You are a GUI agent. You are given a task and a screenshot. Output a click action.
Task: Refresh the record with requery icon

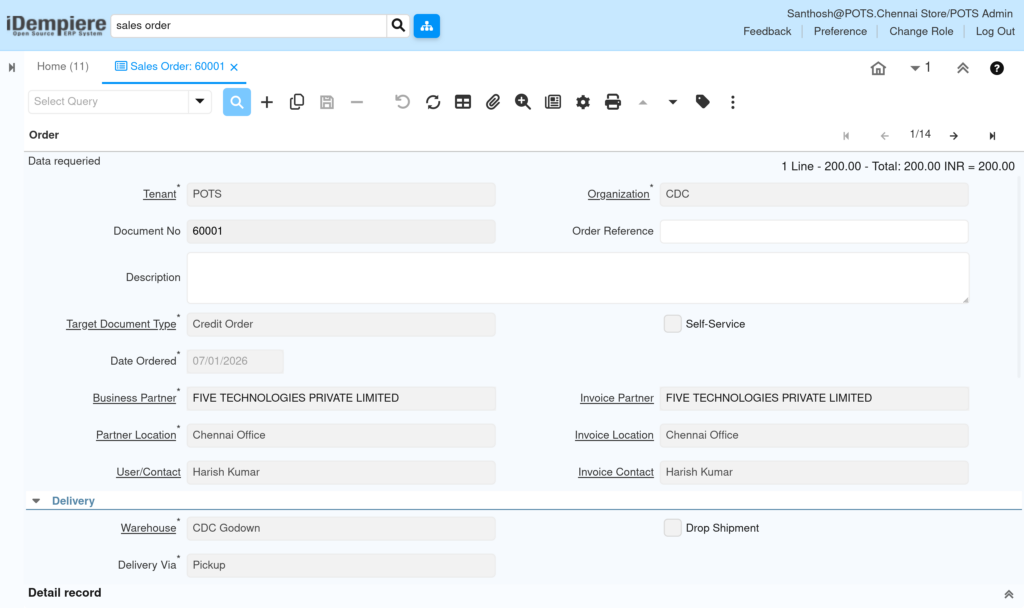[x=433, y=102]
